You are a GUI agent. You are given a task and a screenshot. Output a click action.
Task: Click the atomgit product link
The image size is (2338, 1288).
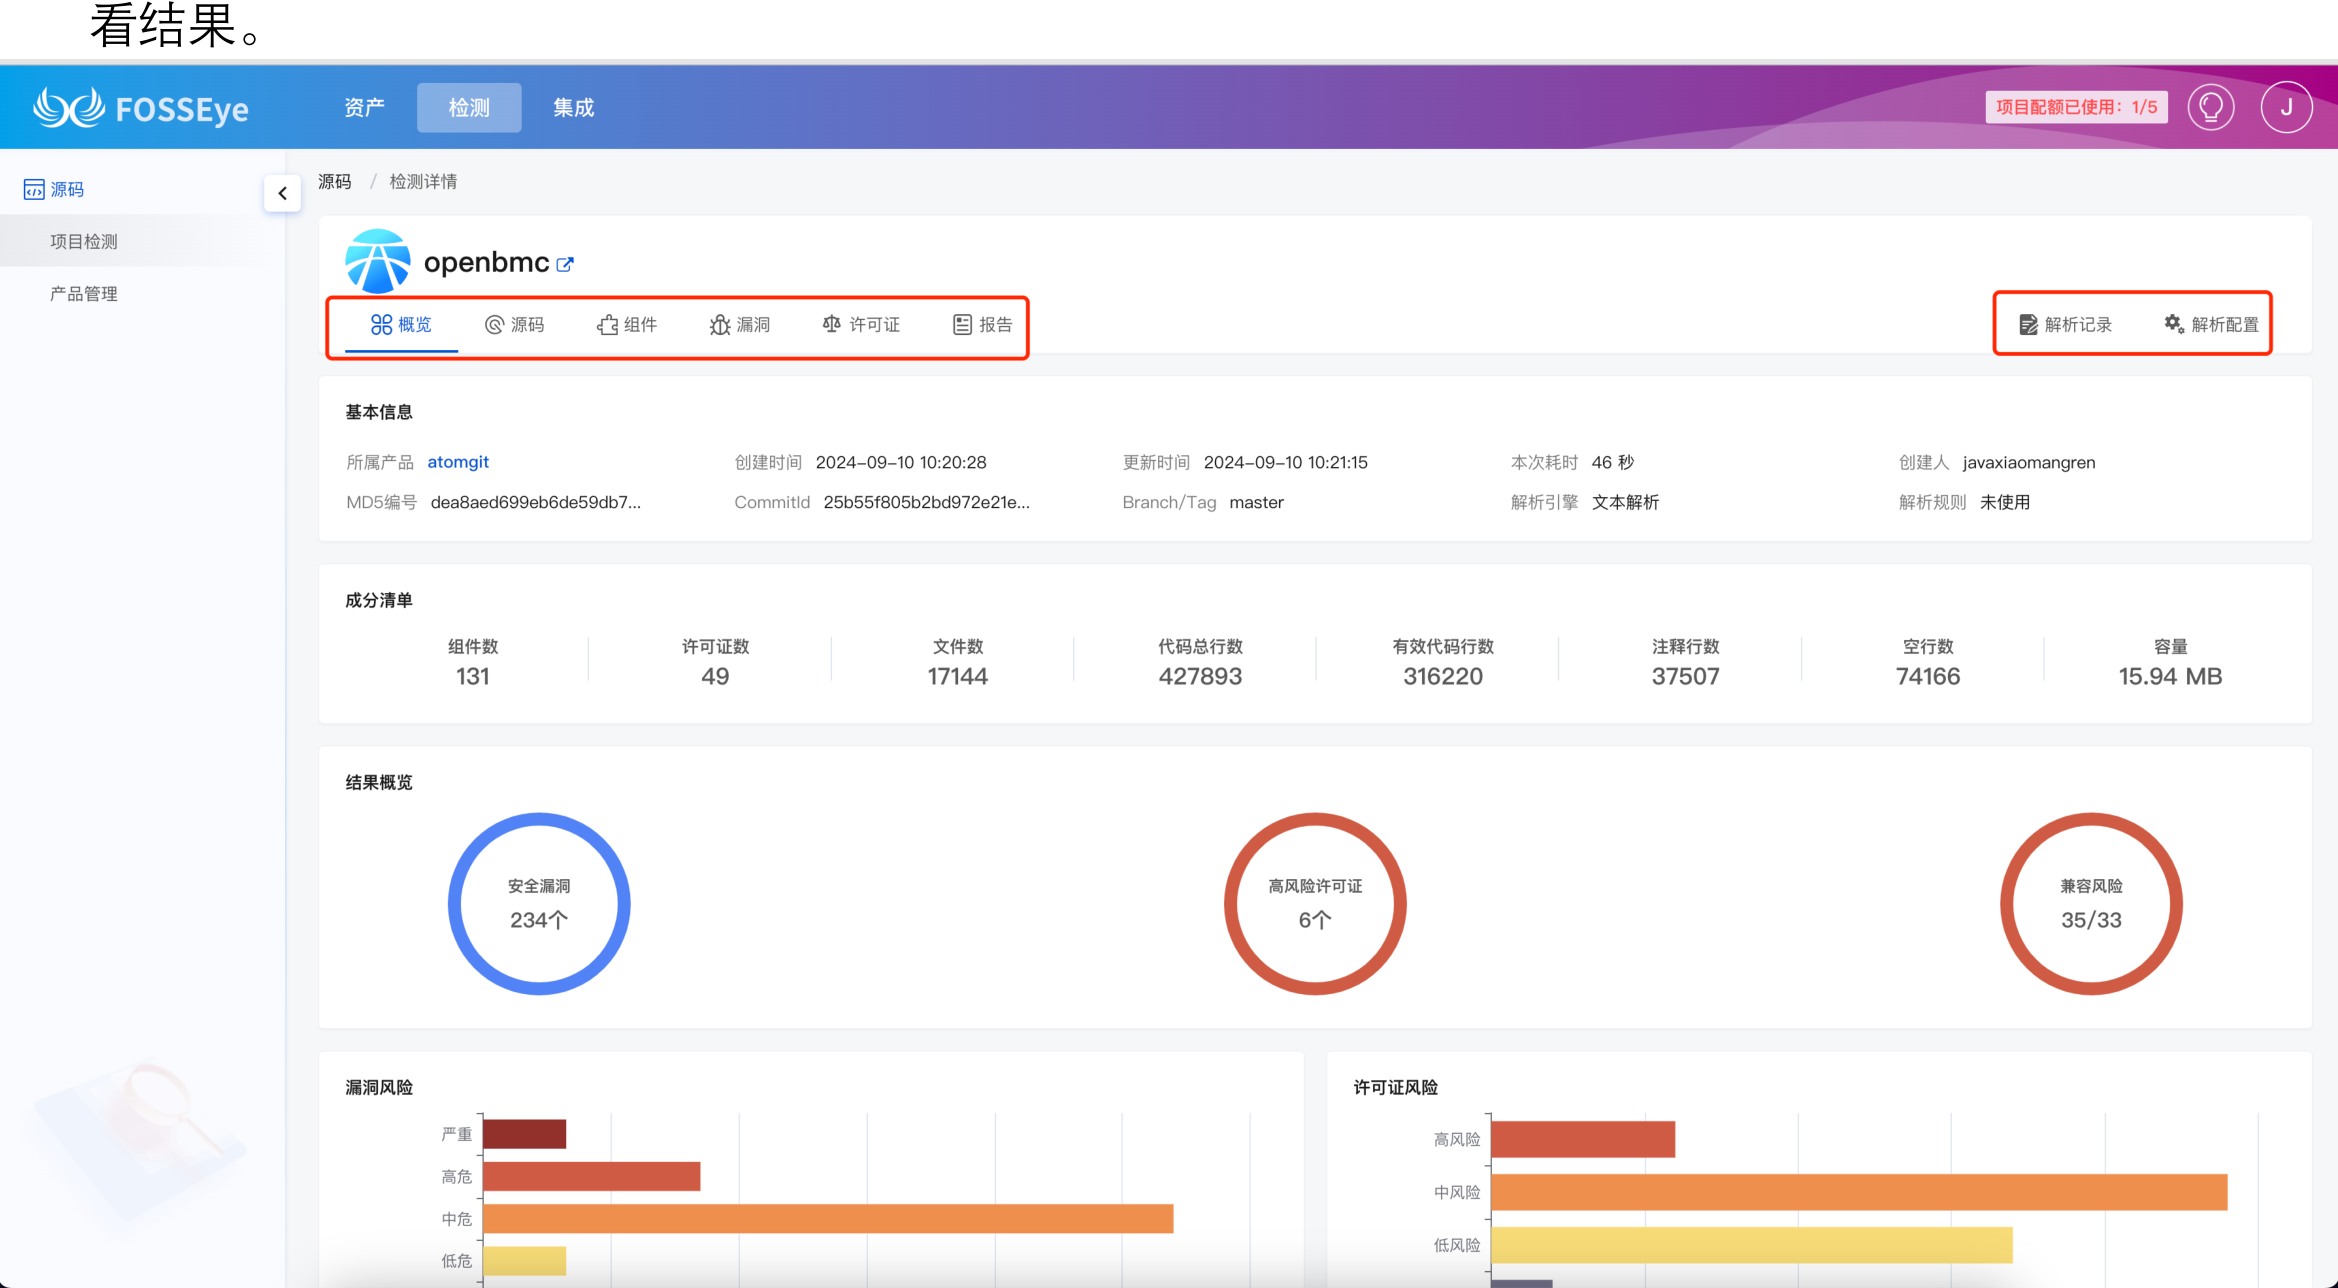(458, 462)
